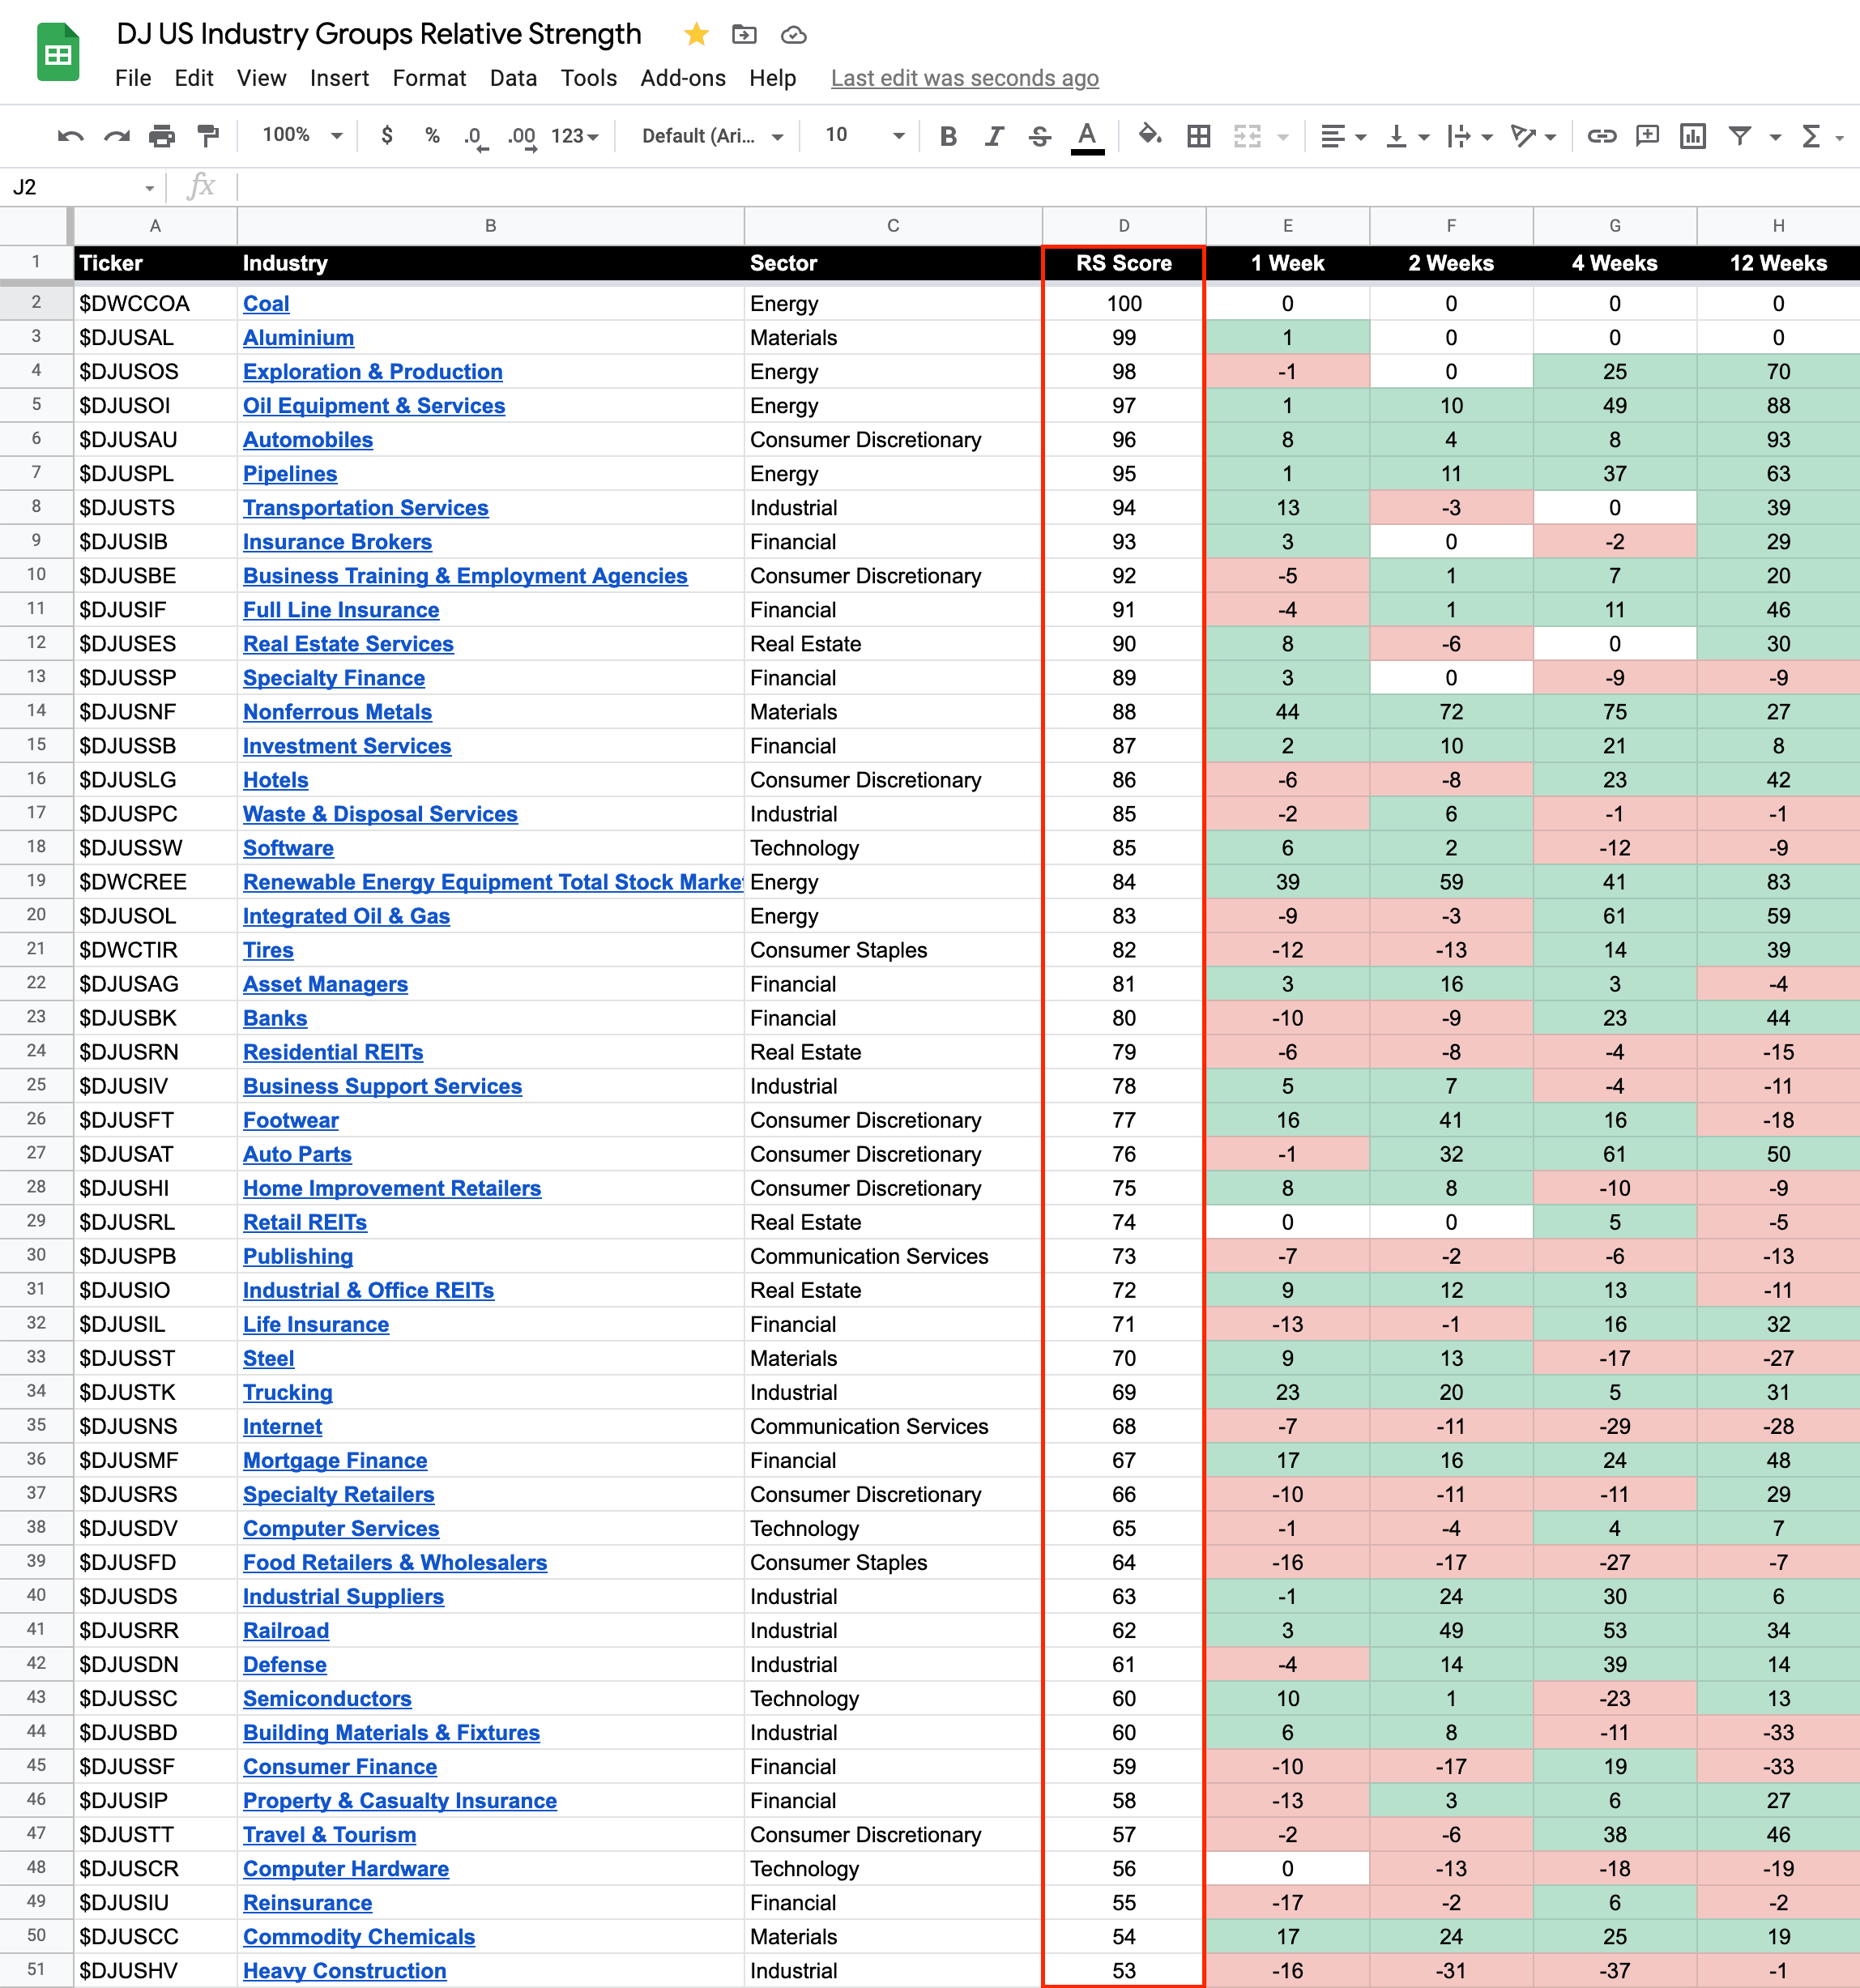Click 'Last edit was seconds ago' link
Viewport: 1860px width, 1988px height.
coord(964,78)
